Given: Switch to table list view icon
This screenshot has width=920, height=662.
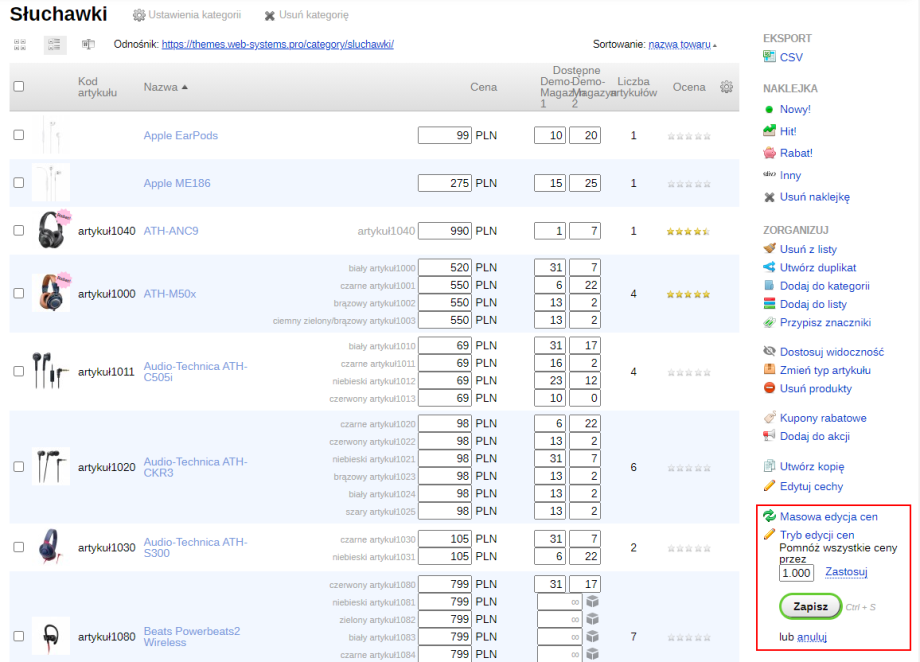Looking at the screenshot, I should [x=55, y=45].
